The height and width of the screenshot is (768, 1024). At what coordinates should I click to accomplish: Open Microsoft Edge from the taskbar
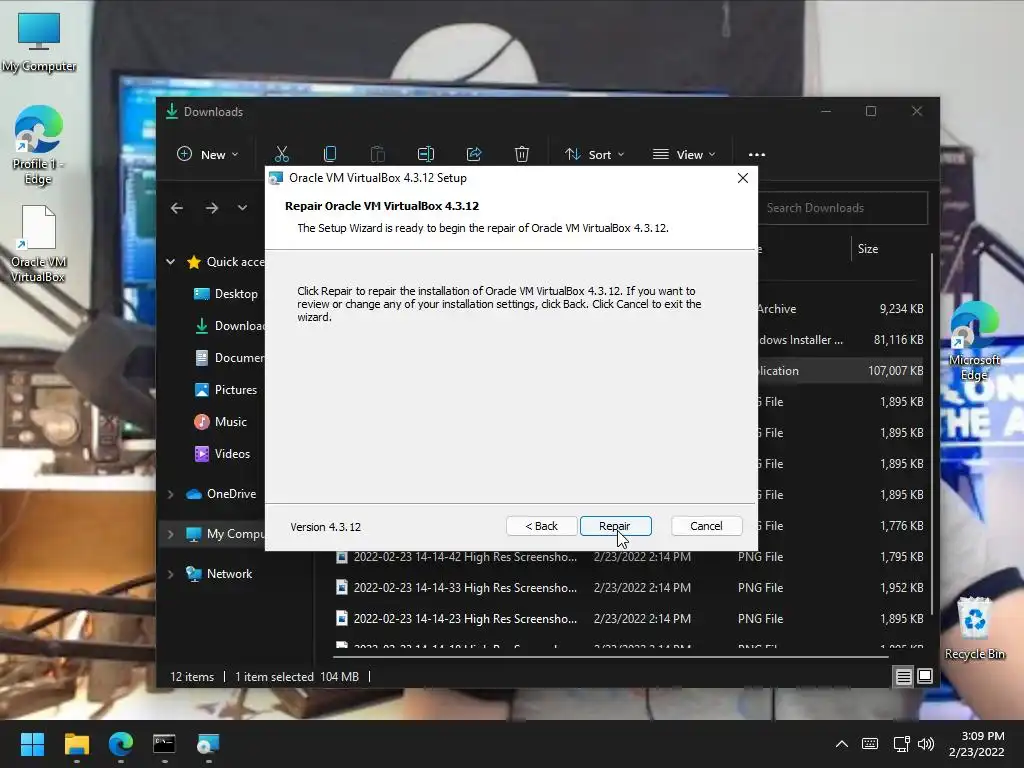(x=121, y=744)
